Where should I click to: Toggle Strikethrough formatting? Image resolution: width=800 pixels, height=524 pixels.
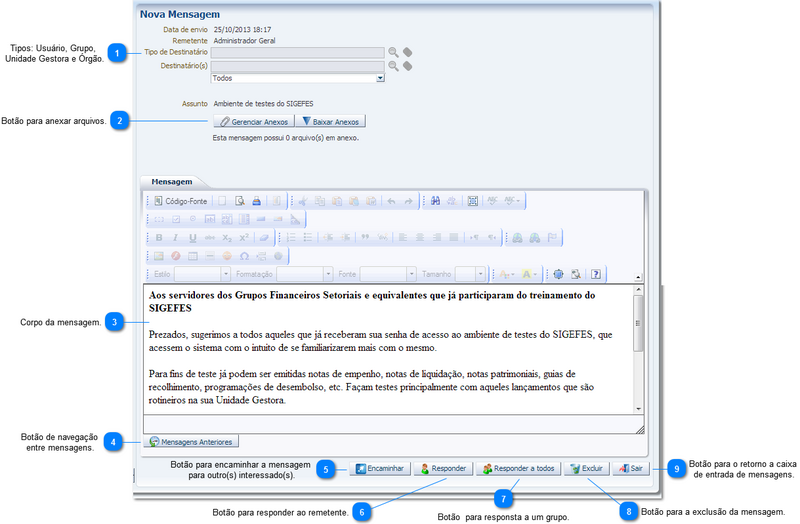point(210,238)
